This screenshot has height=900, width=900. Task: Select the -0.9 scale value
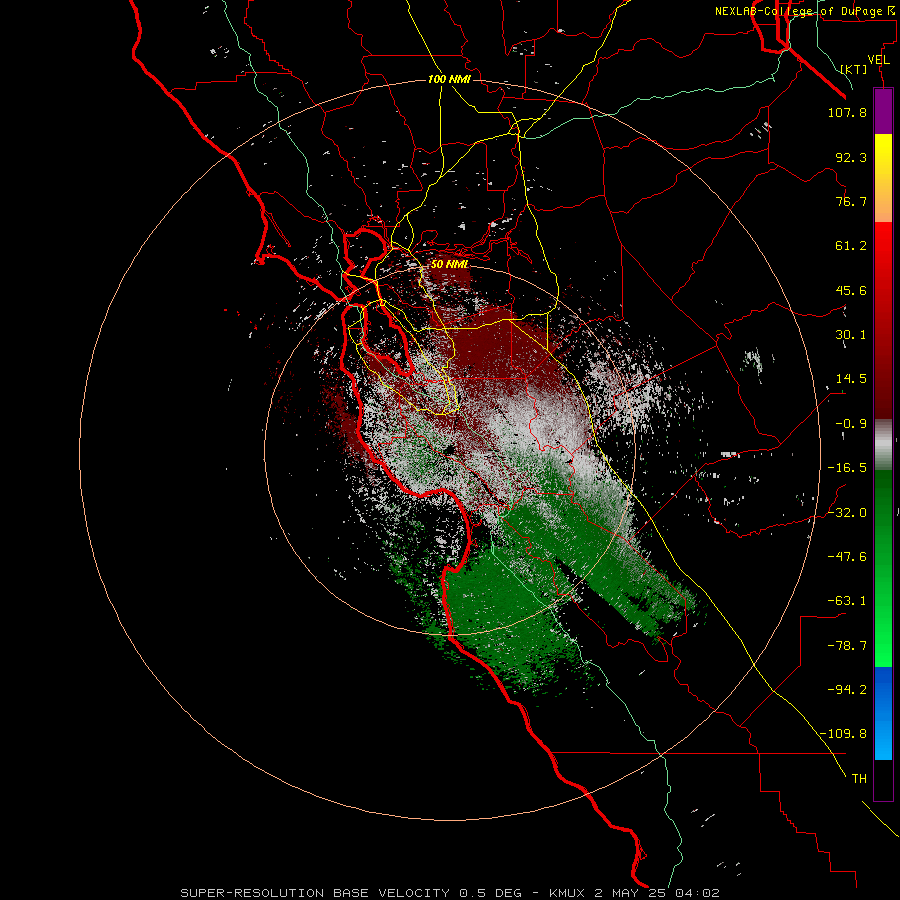point(851,424)
